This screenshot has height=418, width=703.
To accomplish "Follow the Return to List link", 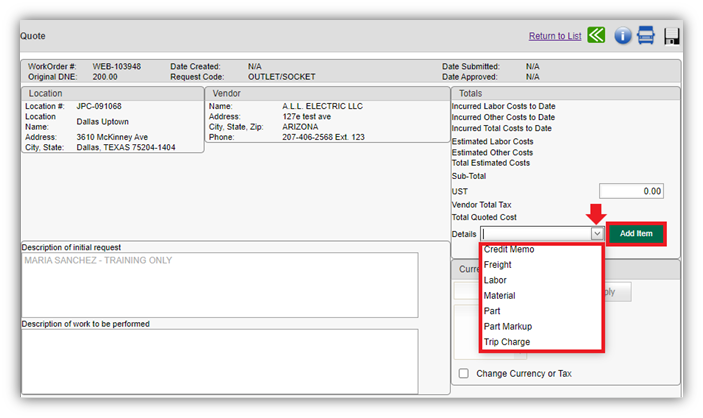I will pos(555,36).
